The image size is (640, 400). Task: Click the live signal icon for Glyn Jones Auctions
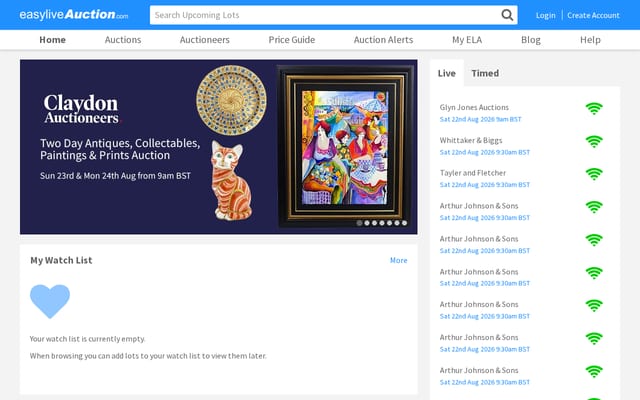(x=594, y=109)
